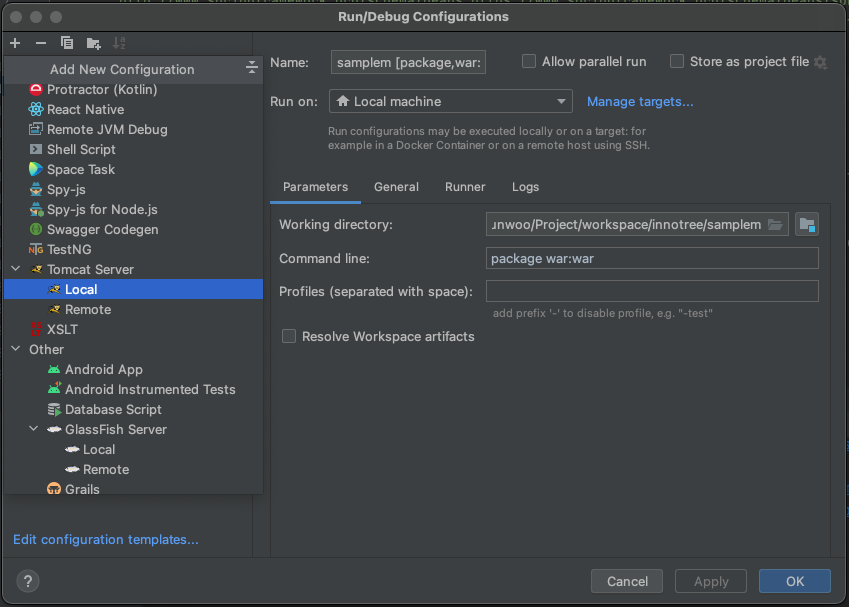Switch to the Parameters tab

coord(315,187)
